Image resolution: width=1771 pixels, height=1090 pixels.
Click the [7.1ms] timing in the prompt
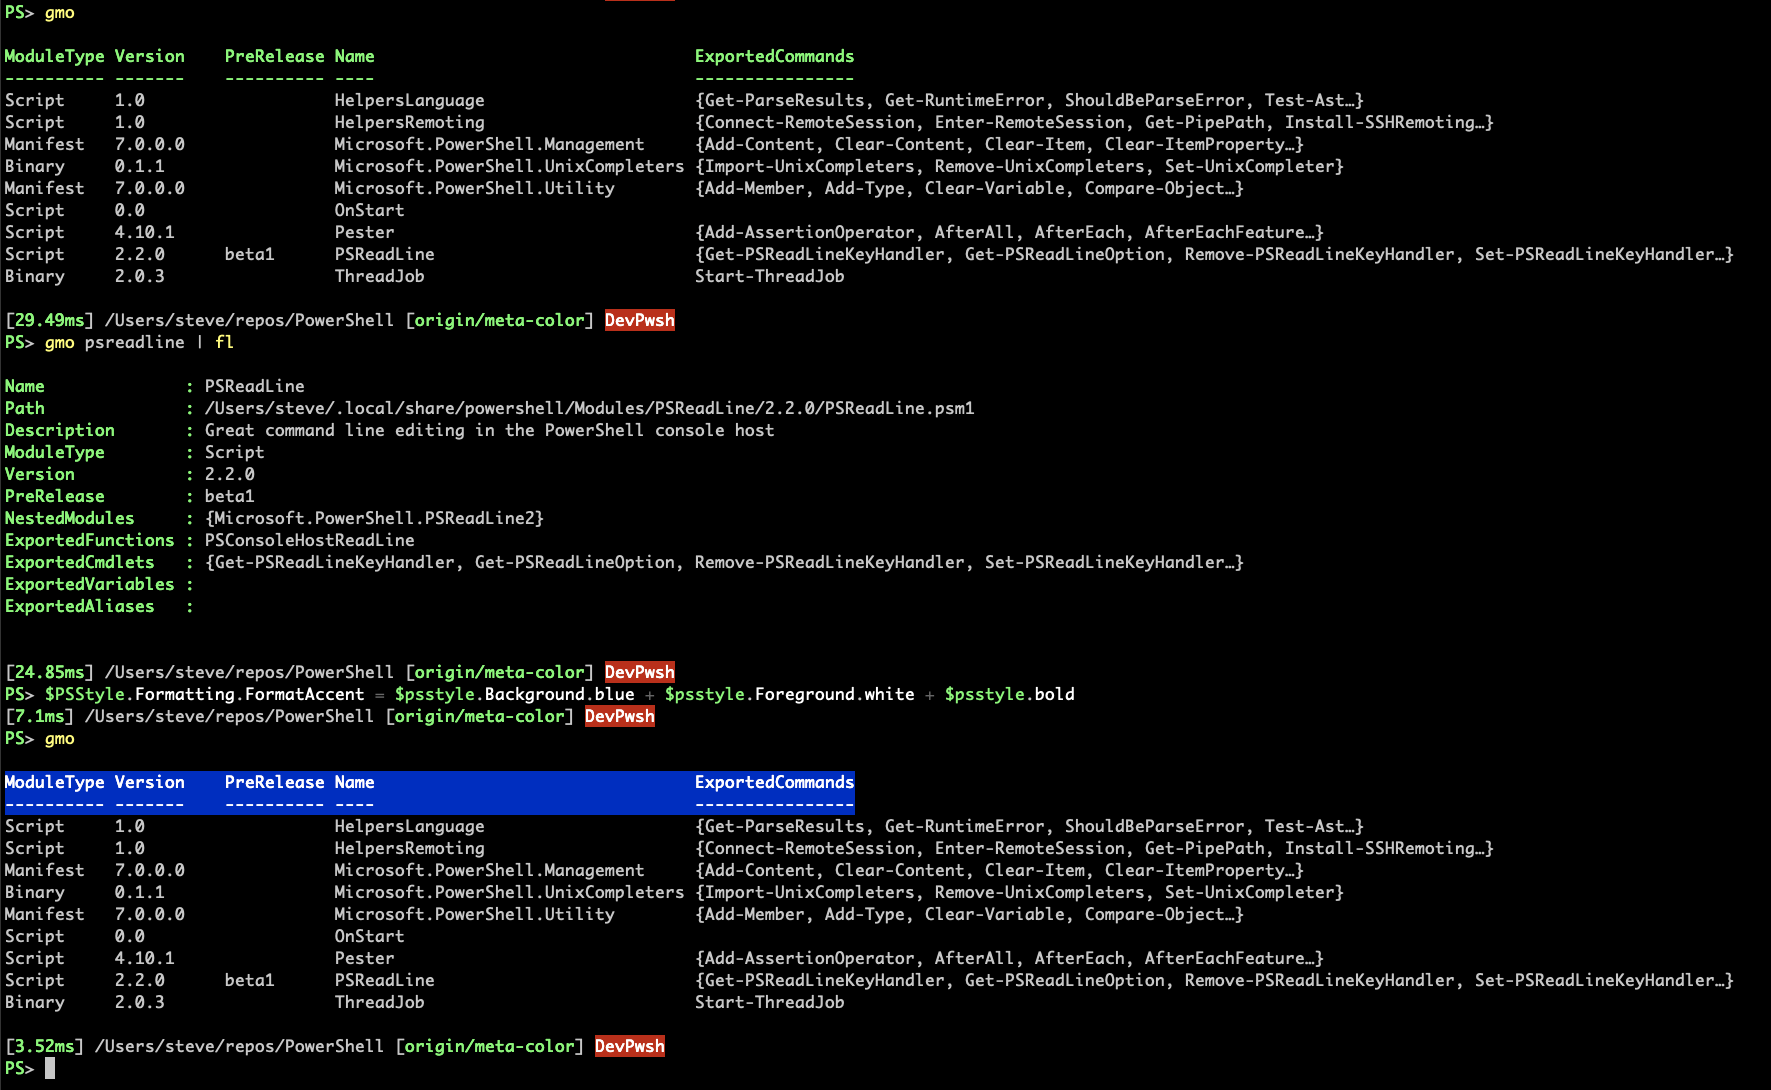pyautogui.click(x=39, y=716)
